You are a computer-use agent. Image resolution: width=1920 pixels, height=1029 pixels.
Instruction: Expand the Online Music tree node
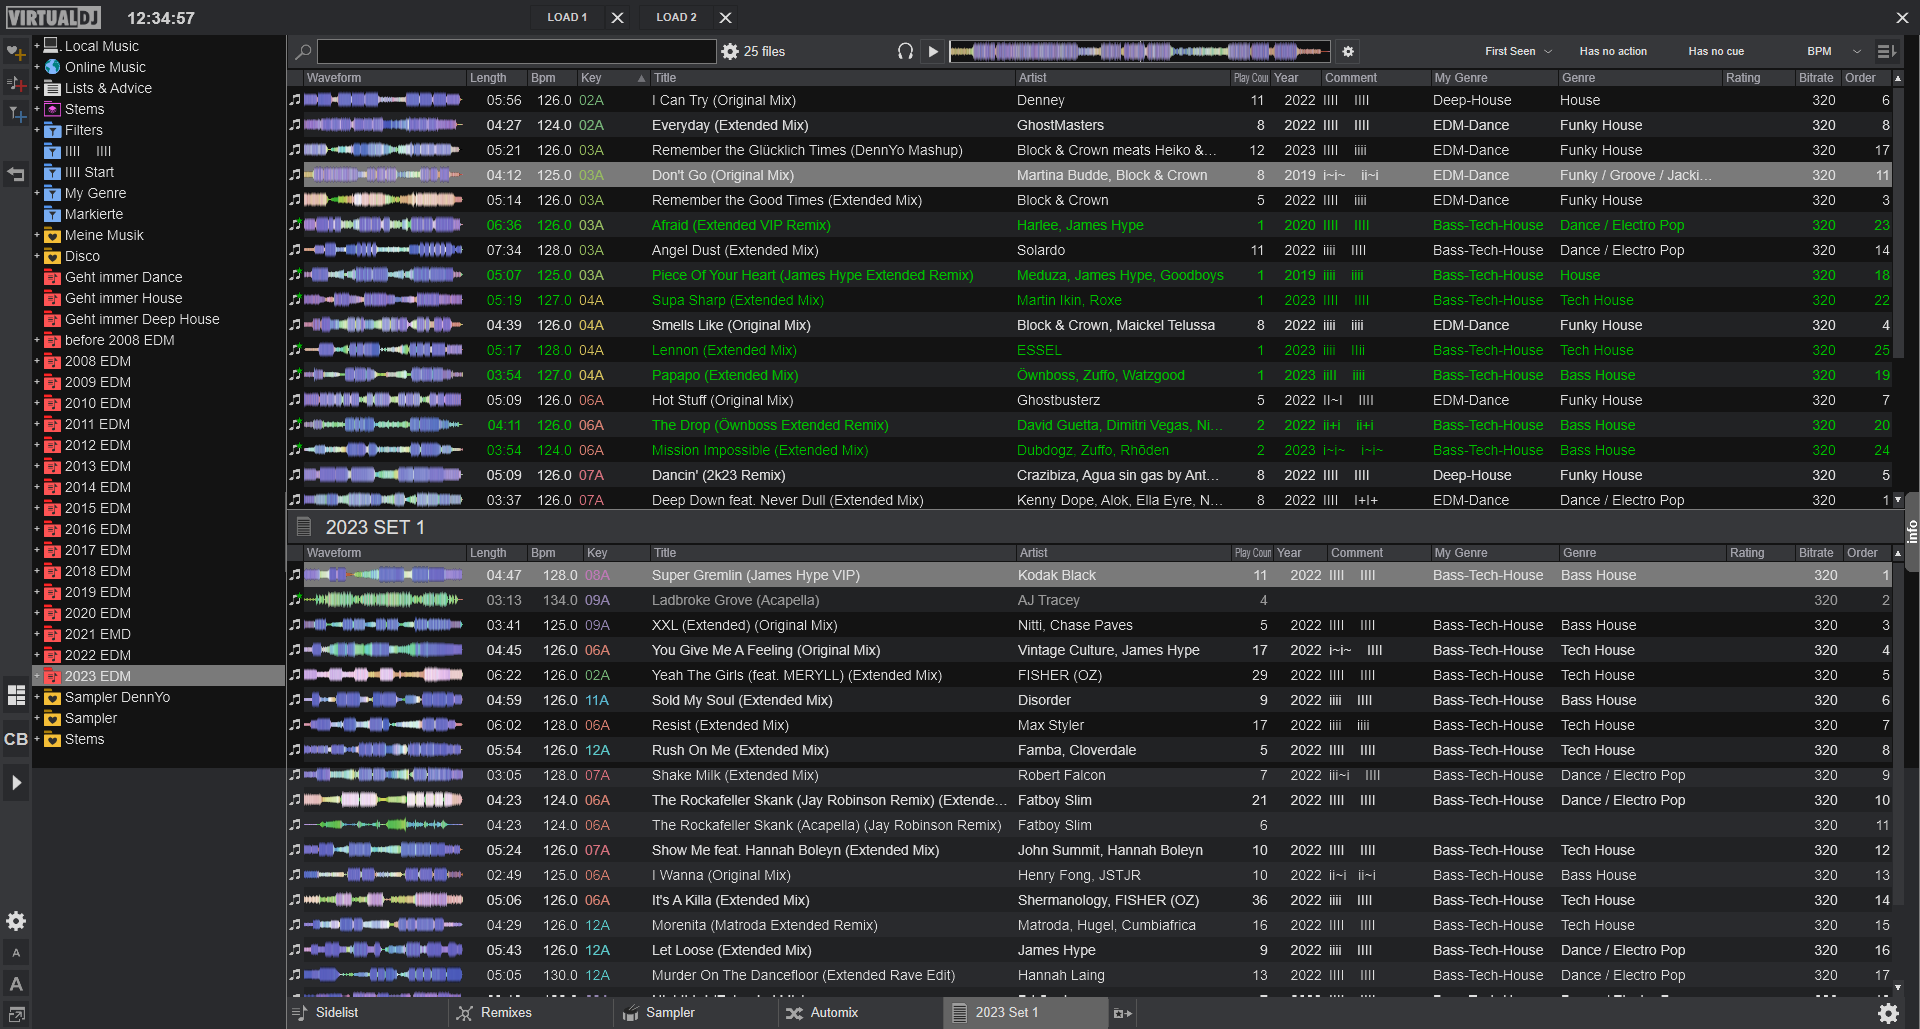tap(37, 67)
